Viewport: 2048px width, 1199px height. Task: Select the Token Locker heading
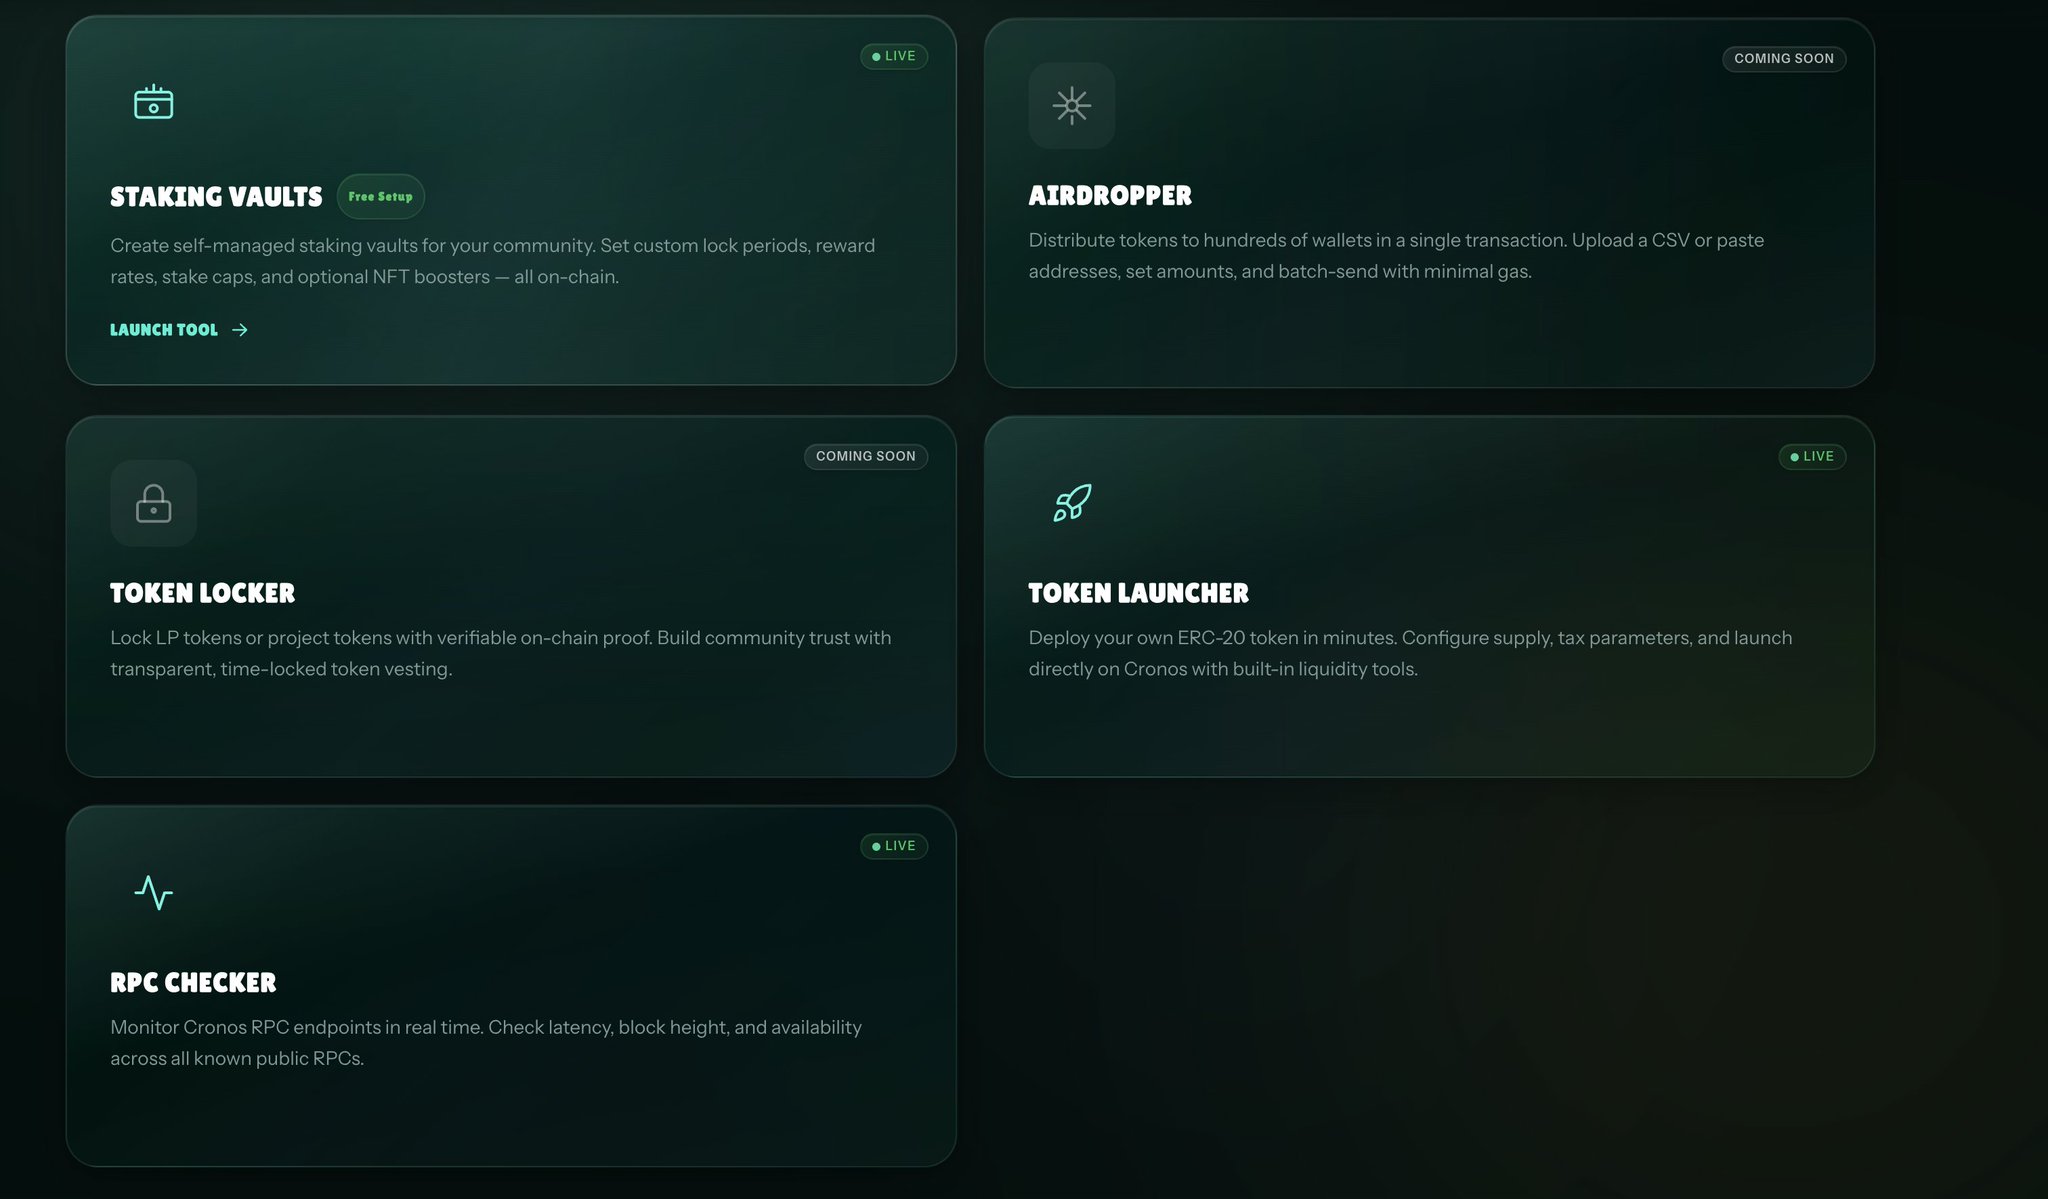tap(202, 594)
